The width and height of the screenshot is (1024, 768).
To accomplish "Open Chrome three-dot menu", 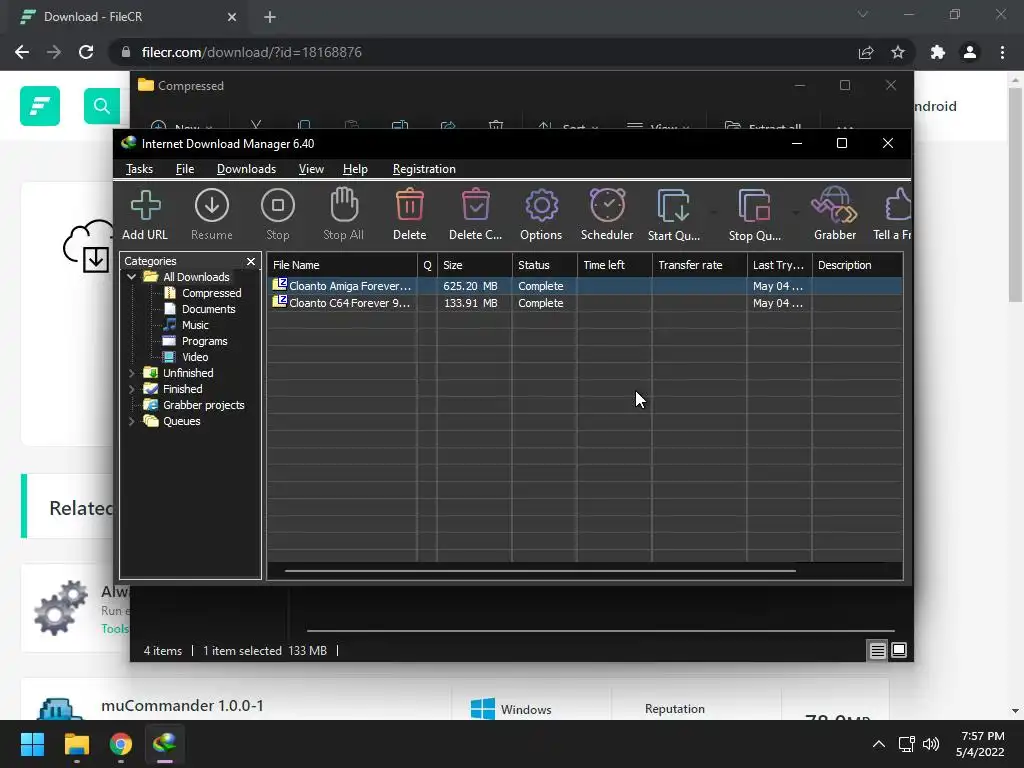I will pyautogui.click(x=1002, y=52).
